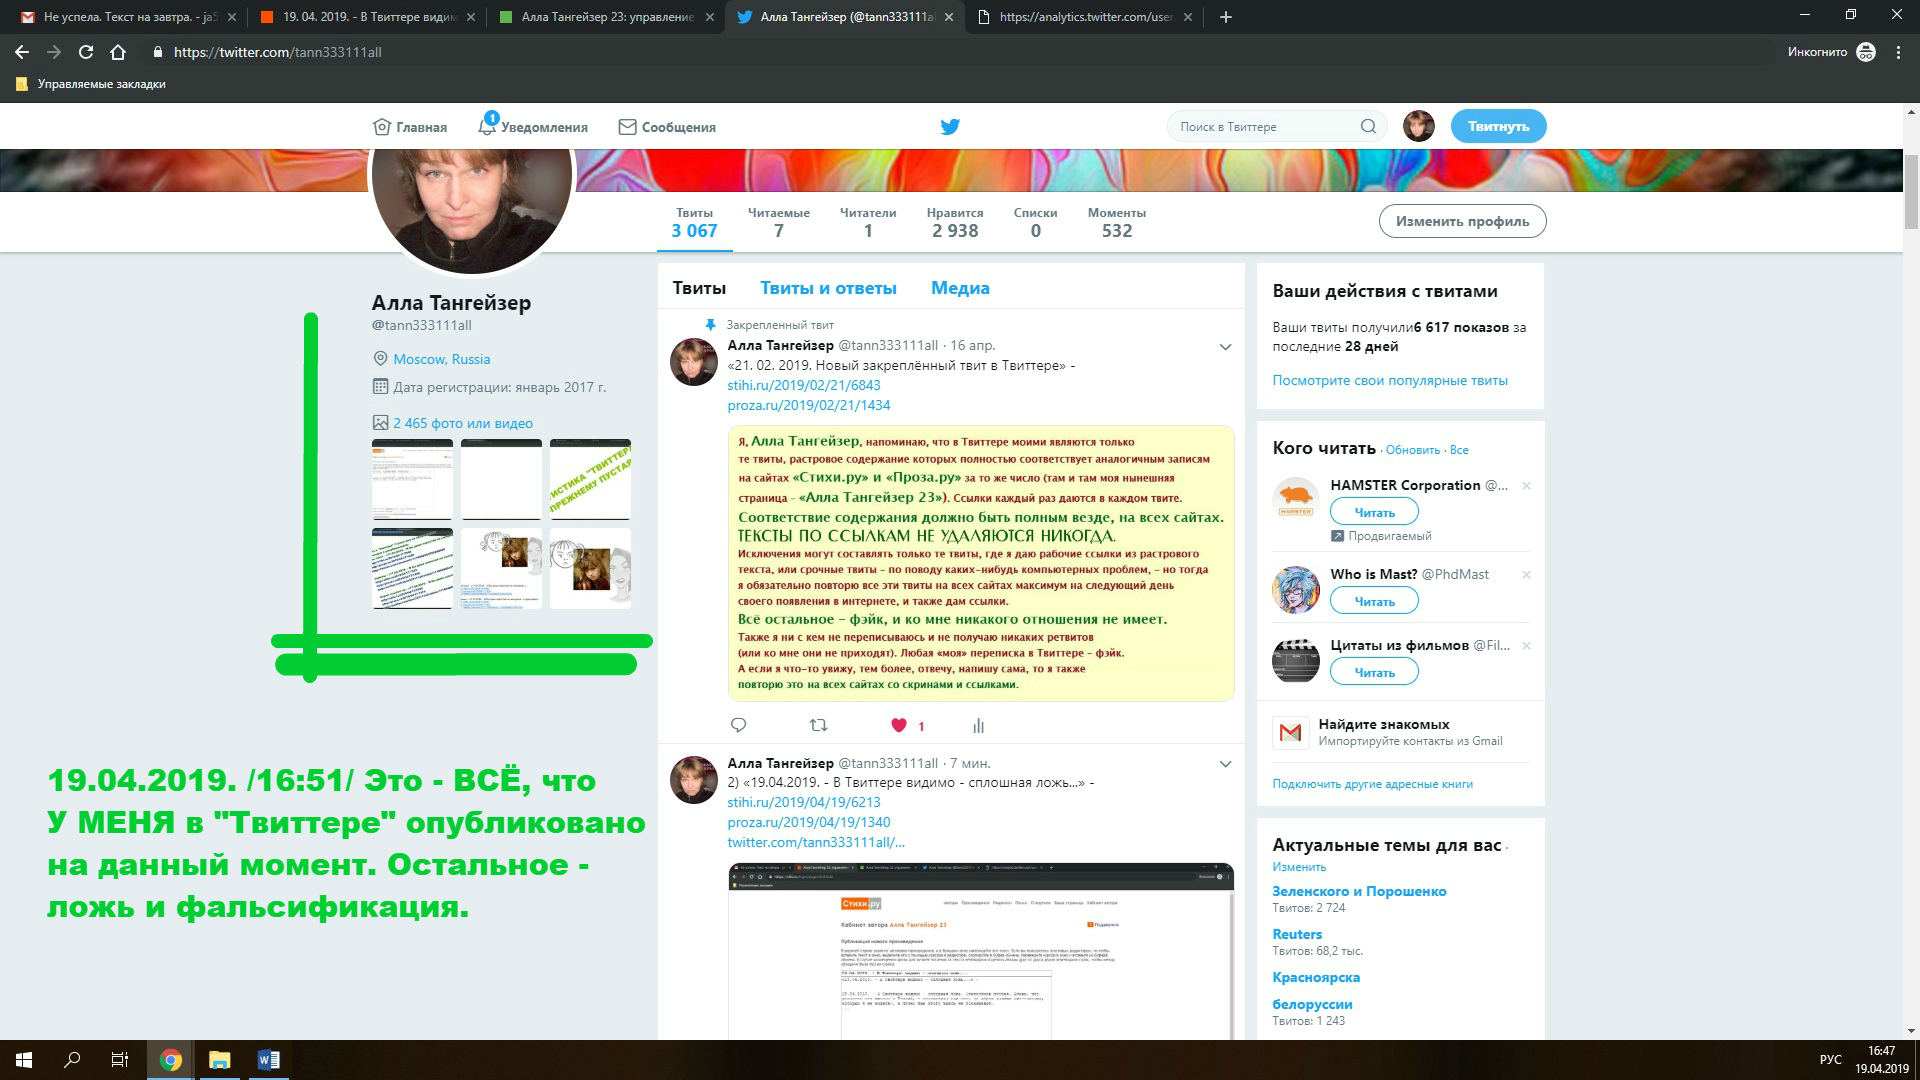Reply to the pinned tweet
Viewport: 1920px width, 1080px height.
739,725
